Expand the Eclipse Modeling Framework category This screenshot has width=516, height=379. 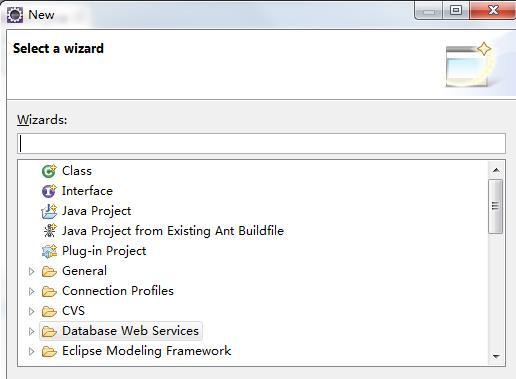point(31,351)
